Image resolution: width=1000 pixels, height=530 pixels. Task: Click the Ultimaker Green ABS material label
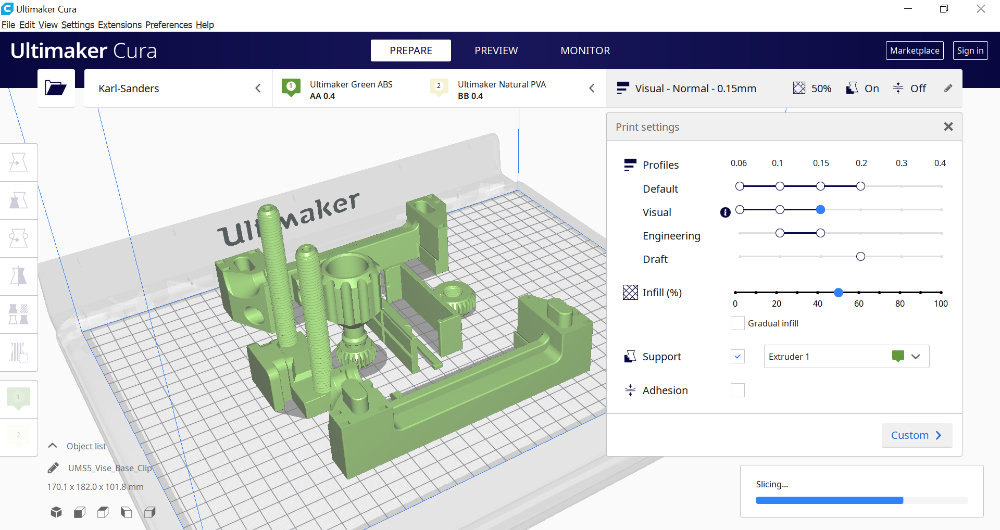point(351,84)
